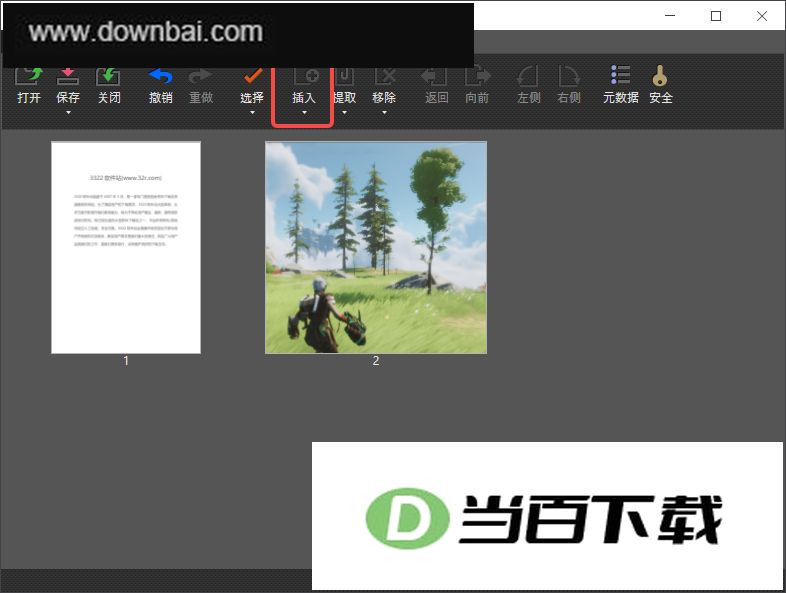Expand the 选择 dropdown arrow

252,113
